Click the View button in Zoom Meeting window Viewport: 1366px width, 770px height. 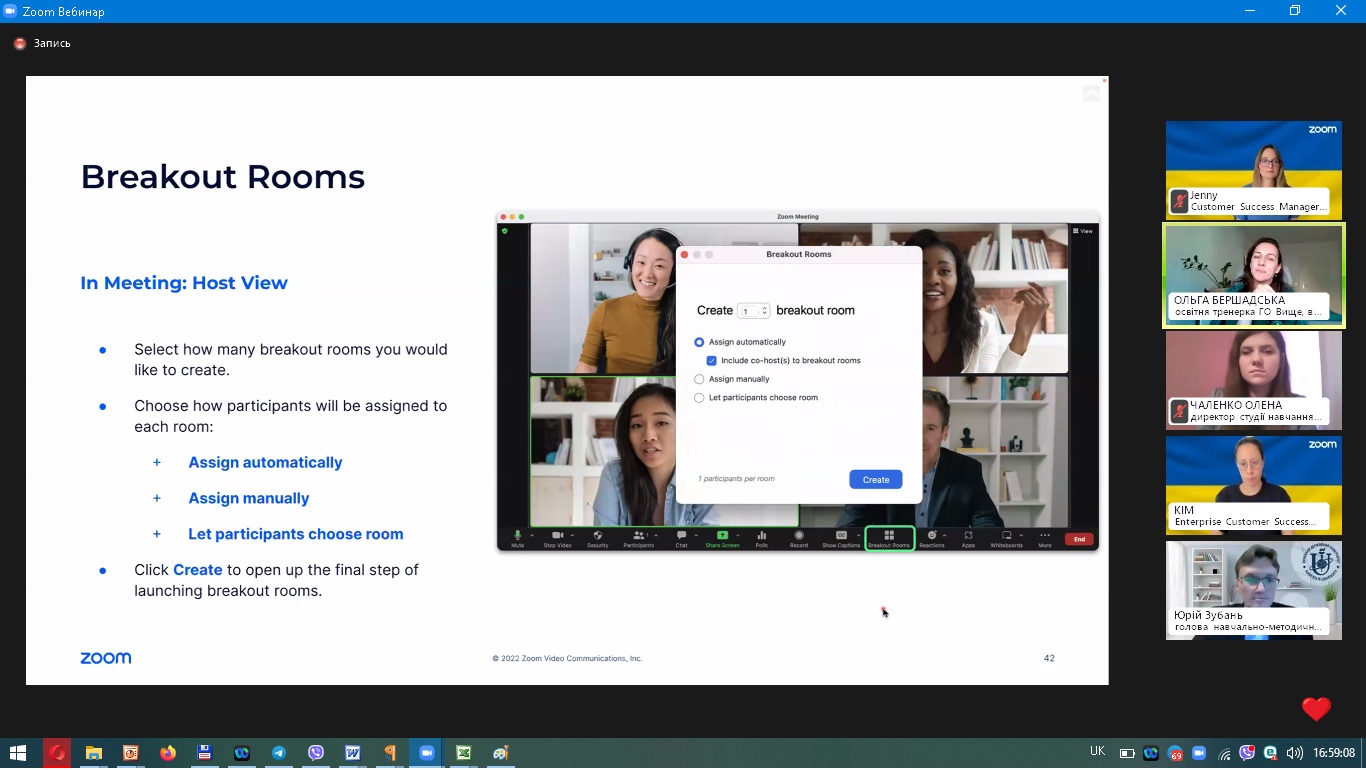1083,231
